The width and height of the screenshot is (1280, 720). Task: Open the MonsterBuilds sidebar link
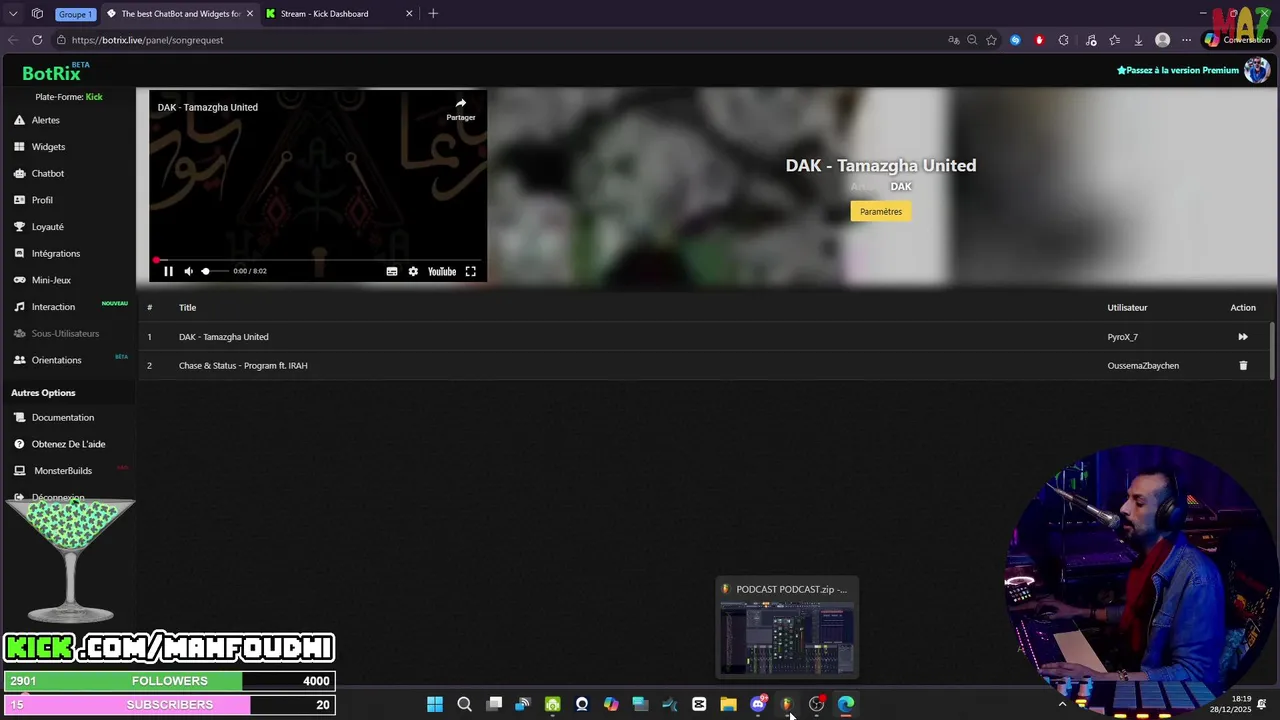(62, 471)
